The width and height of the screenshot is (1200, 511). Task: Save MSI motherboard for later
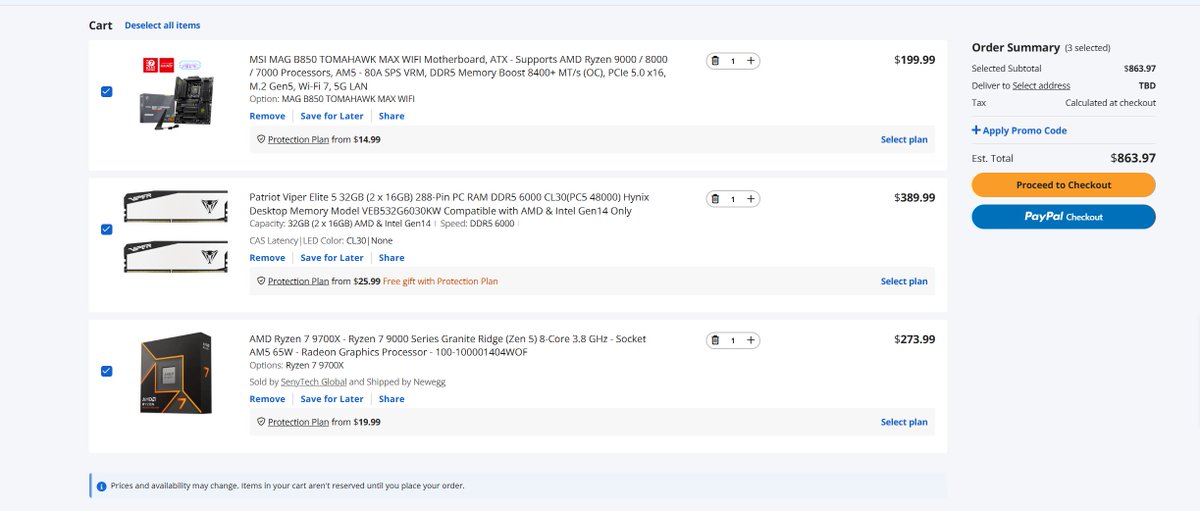332,116
